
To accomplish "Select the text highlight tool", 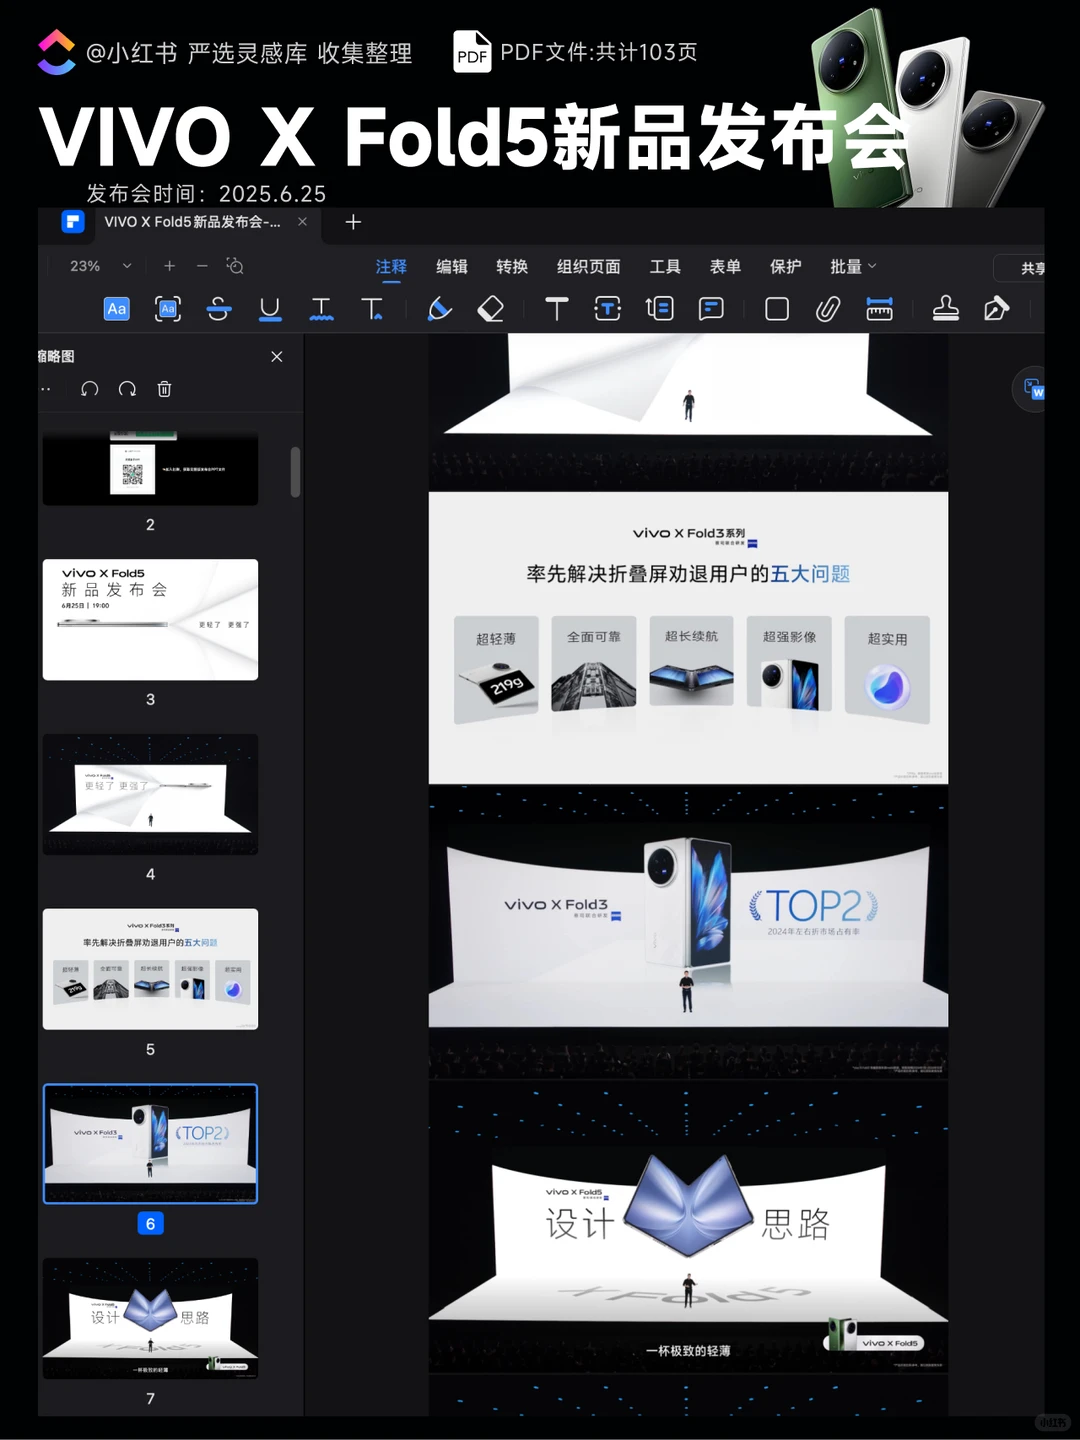I will (x=116, y=309).
